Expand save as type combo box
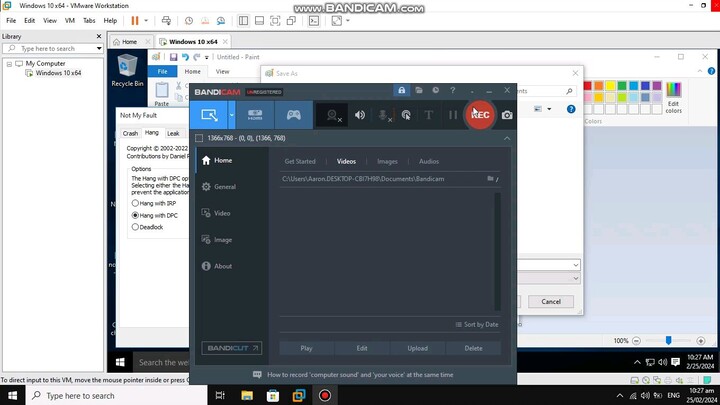720x405 pixels. tap(575, 278)
